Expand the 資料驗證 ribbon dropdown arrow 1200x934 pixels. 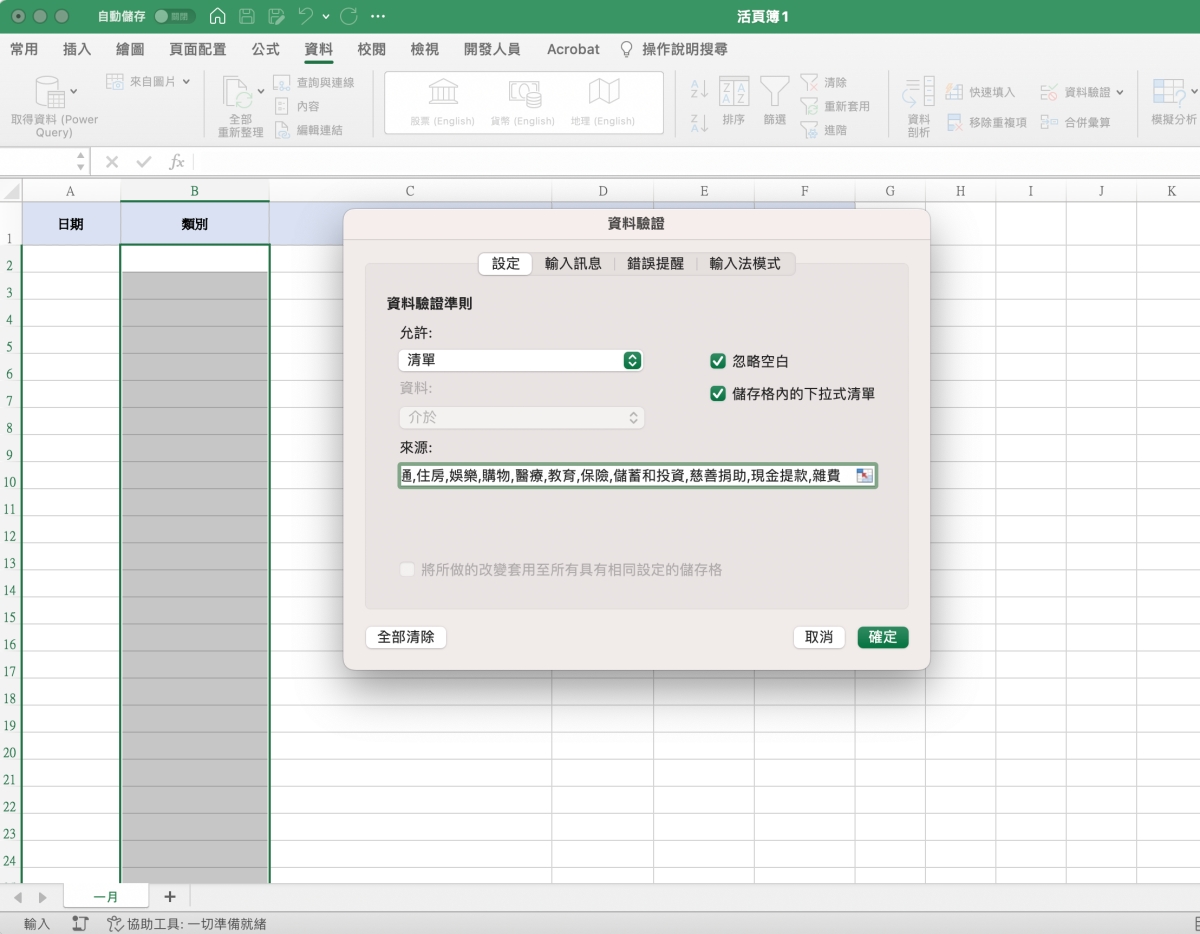1119,92
